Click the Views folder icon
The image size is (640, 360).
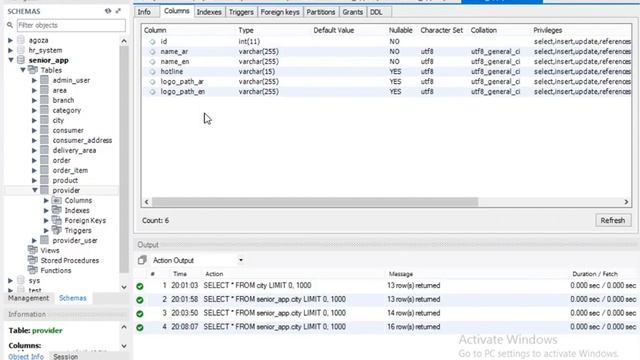click(33, 250)
